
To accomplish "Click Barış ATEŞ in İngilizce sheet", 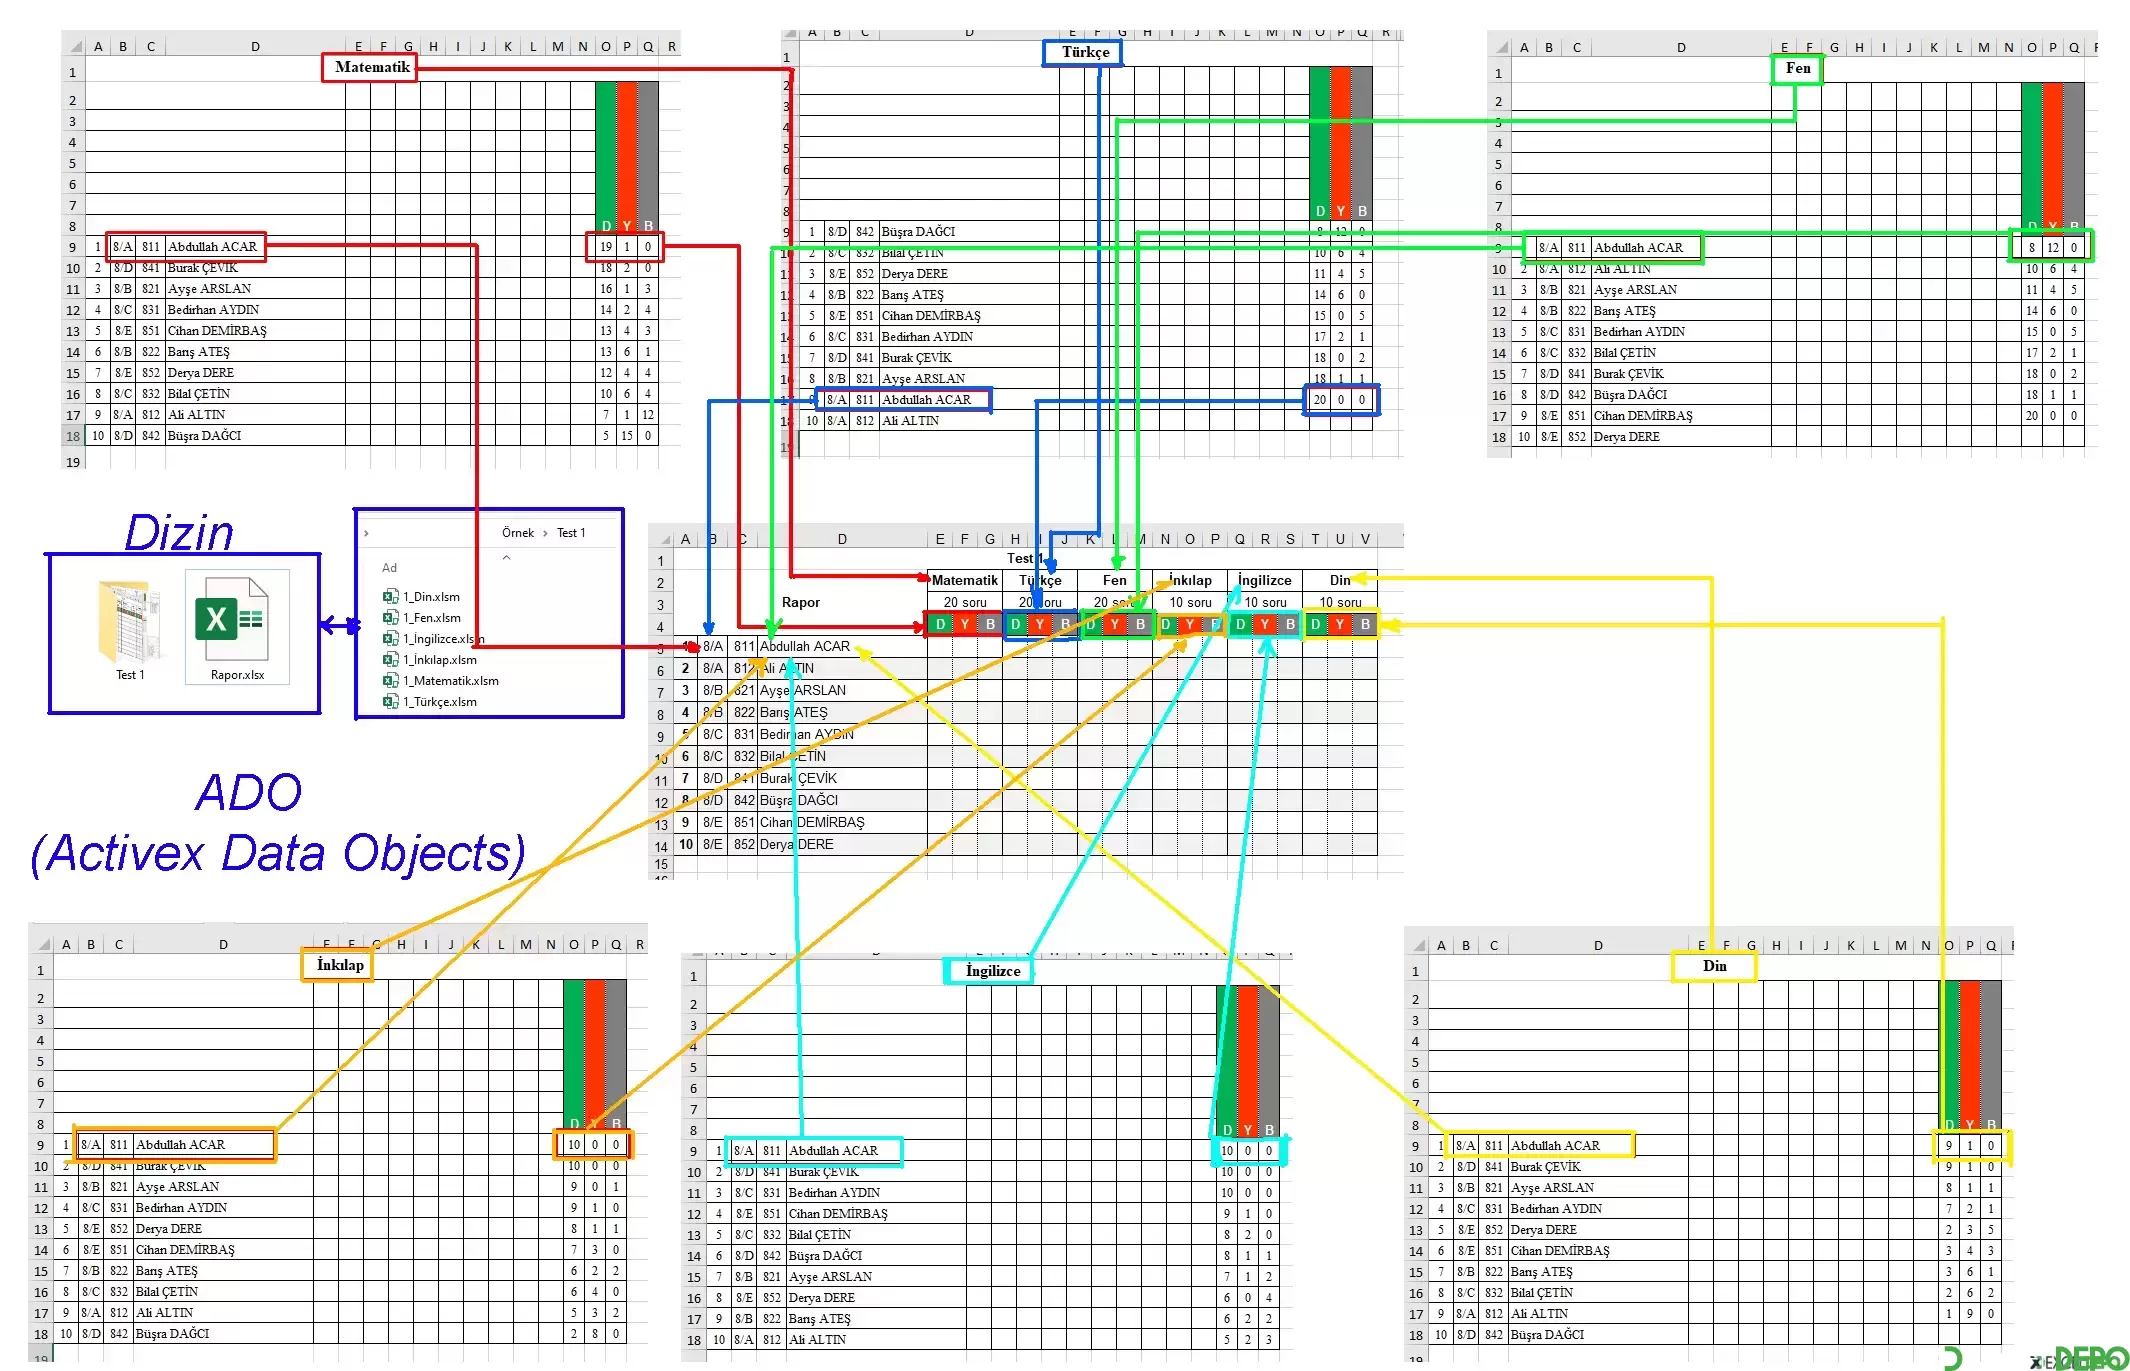I will pos(821,1318).
